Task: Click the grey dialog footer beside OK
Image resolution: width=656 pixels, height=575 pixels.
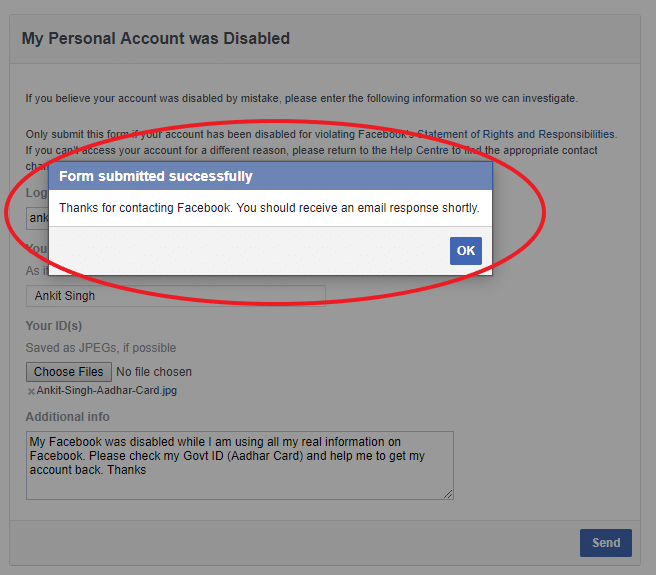Action: click(250, 251)
